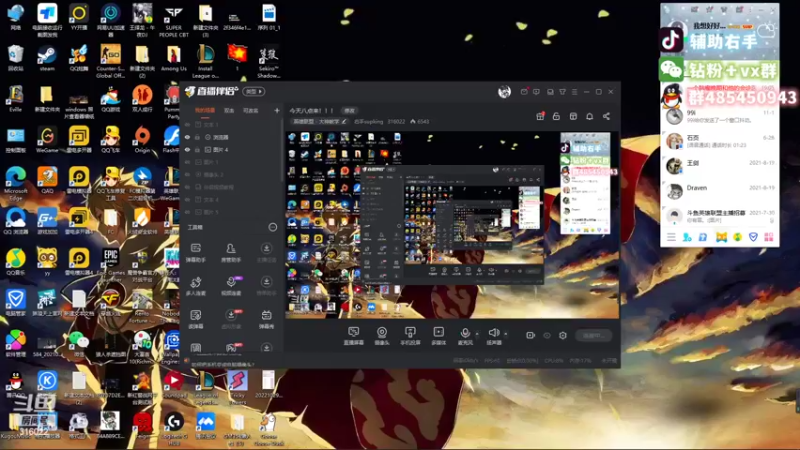This screenshot has width=800, height=450.
Task: Select Origin desktop shortcut
Action: (142, 140)
